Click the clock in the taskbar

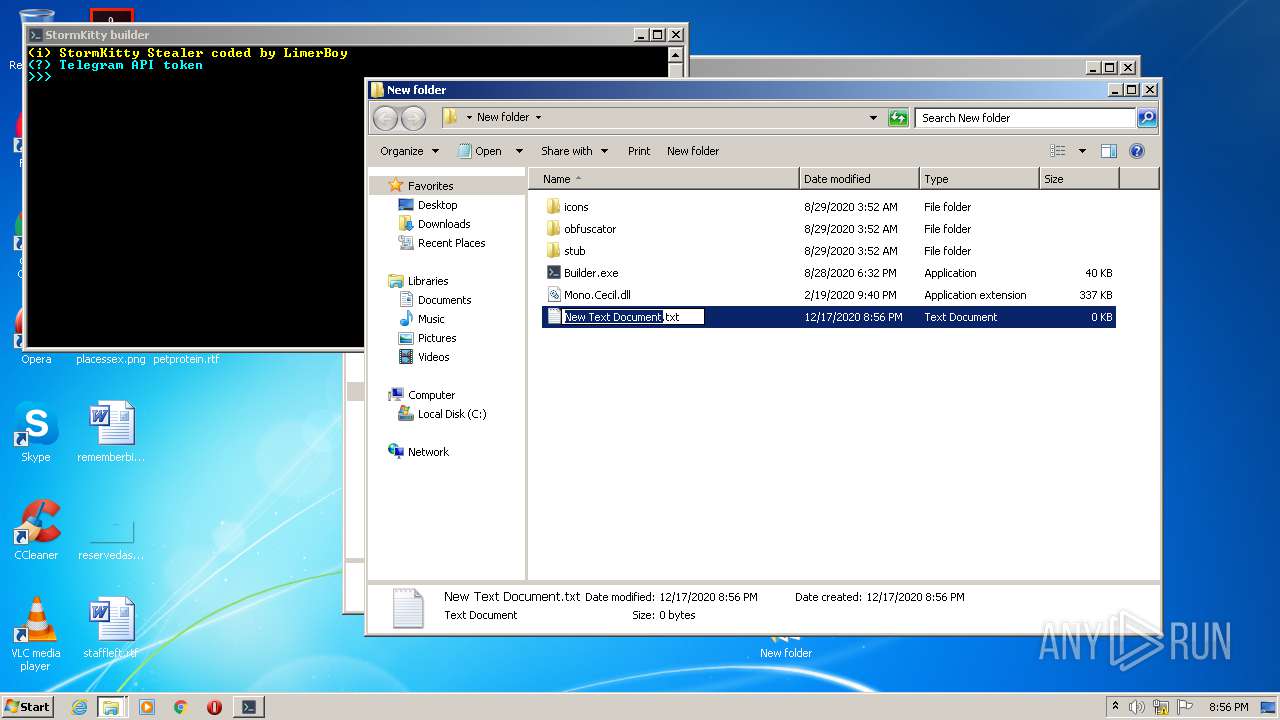(1228, 707)
